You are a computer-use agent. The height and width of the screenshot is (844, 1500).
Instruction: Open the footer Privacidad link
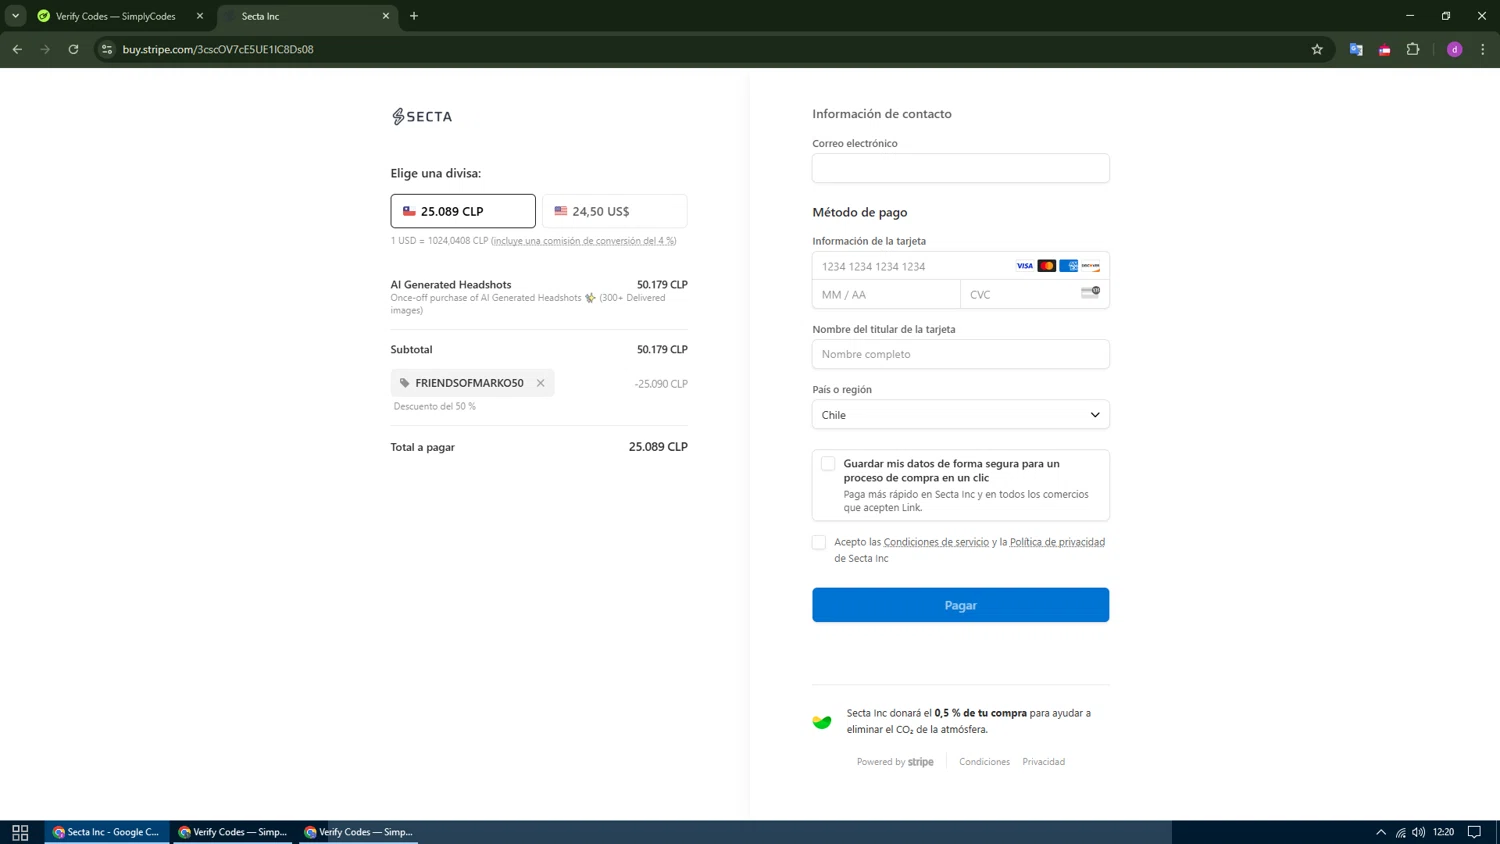(x=1043, y=762)
